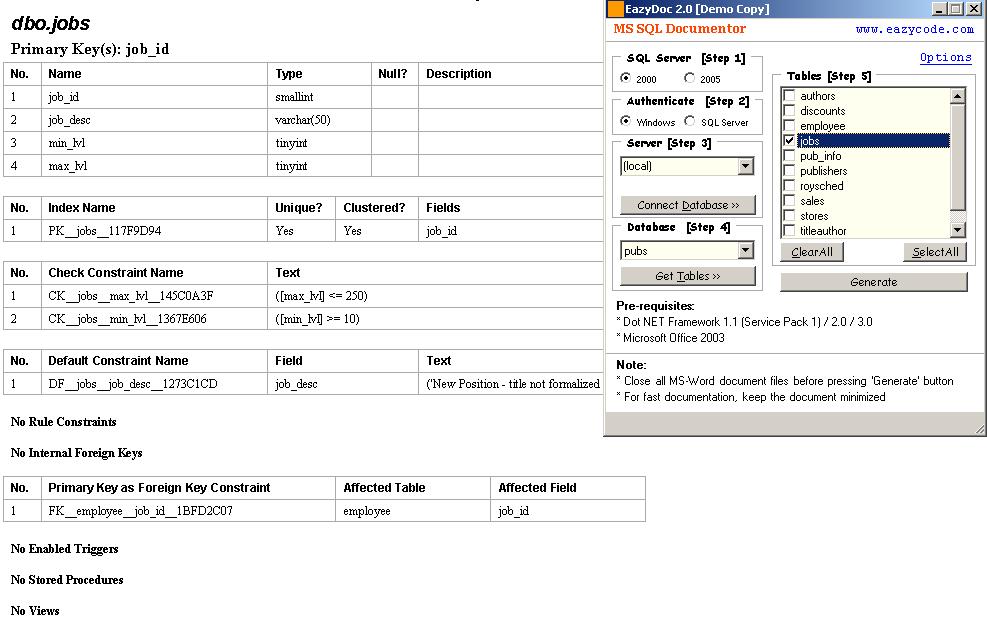Viewport: 987px width, 621px height.
Task: Click the No Stored Procedures text
Action: (x=67, y=579)
